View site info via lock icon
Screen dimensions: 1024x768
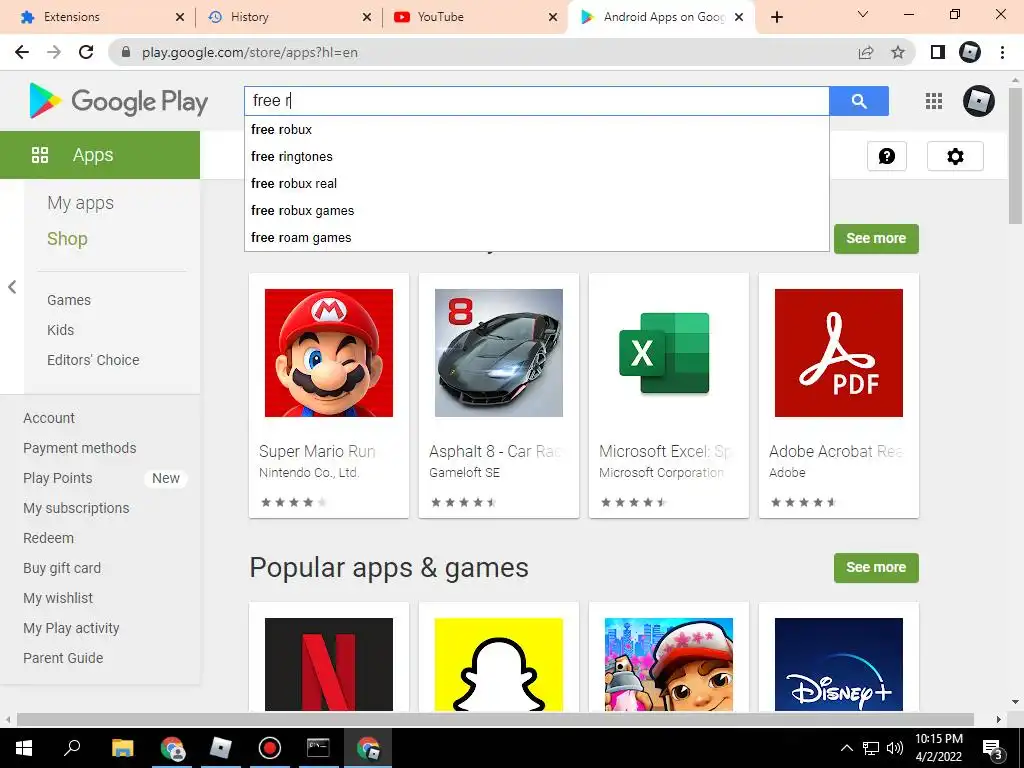[126, 52]
